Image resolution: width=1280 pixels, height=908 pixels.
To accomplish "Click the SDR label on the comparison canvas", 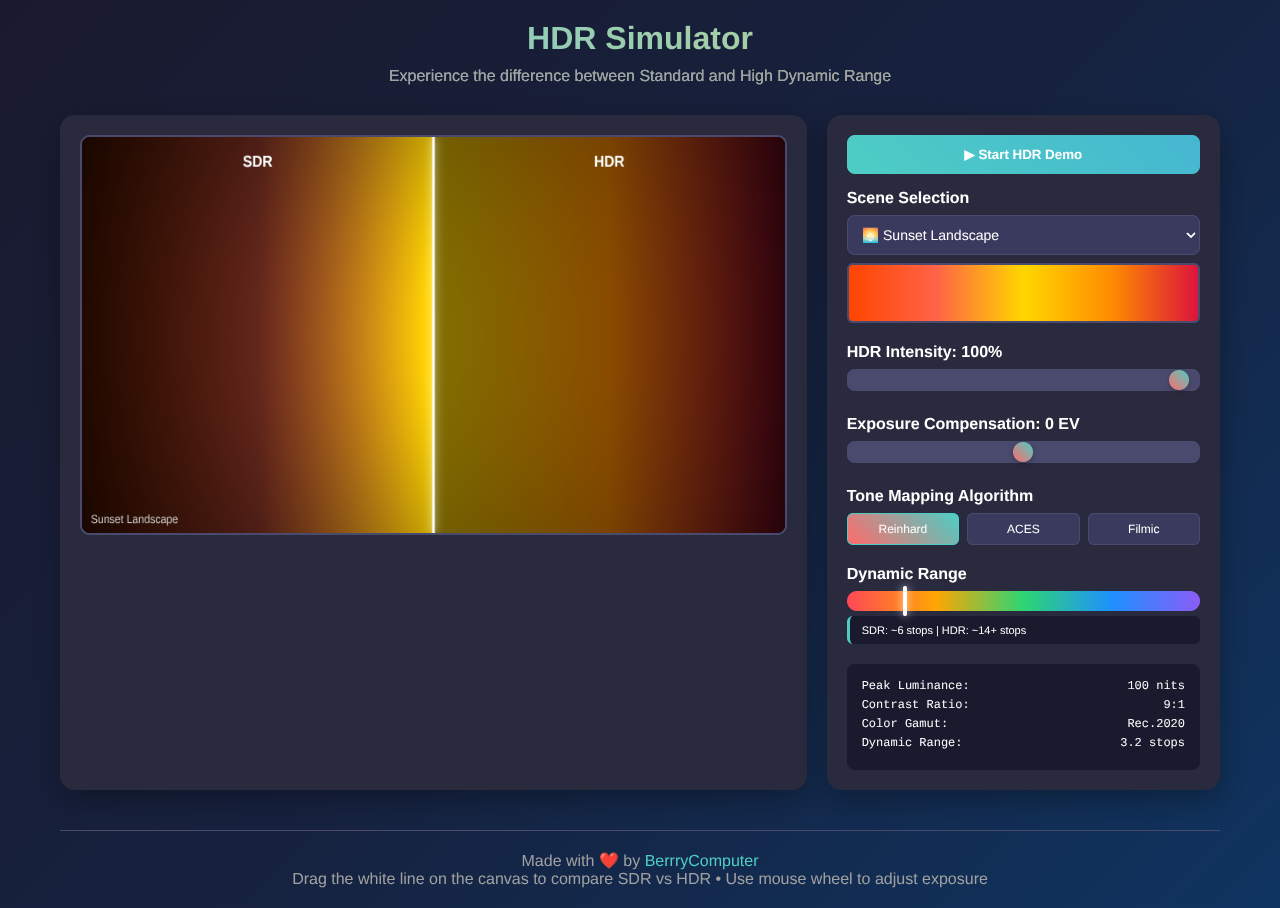I will (257, 161).
